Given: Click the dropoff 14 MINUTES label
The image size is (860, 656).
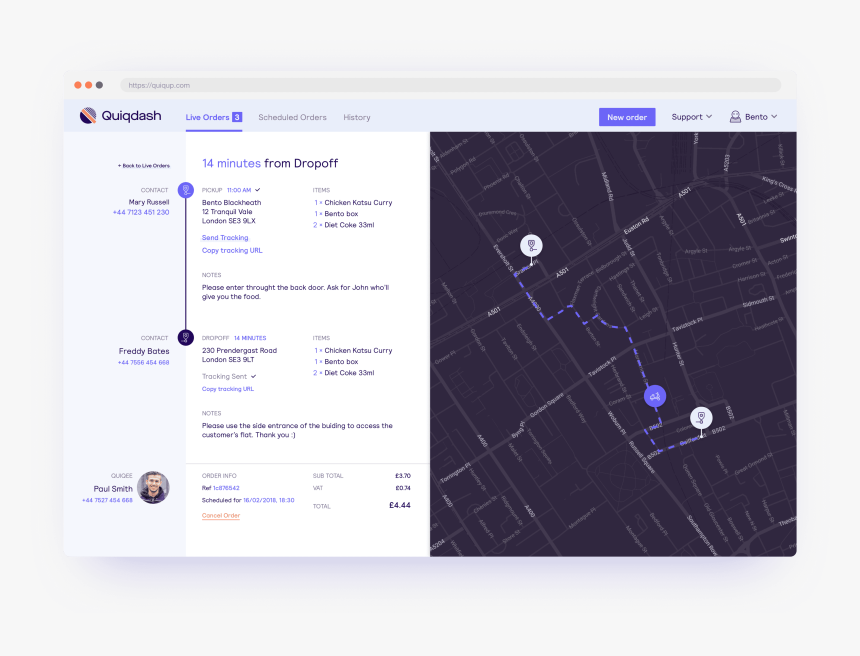Looking at the screenshot, I should 250,338.
